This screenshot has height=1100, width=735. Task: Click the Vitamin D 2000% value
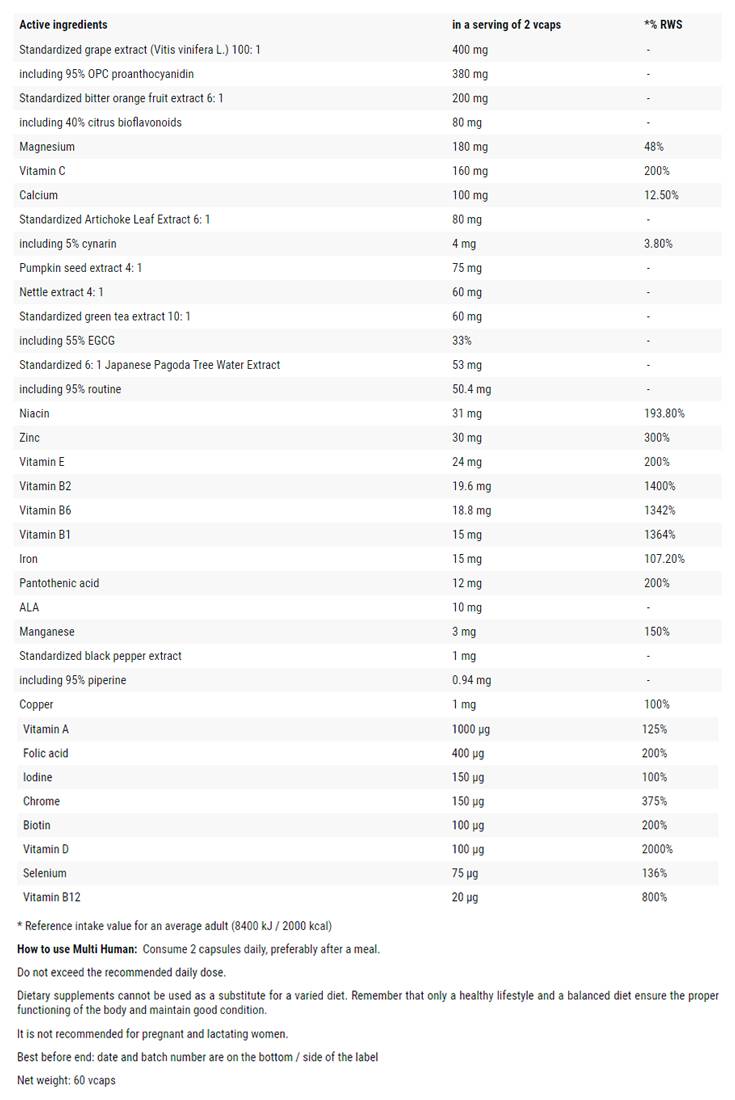click(x=657, y=849)
